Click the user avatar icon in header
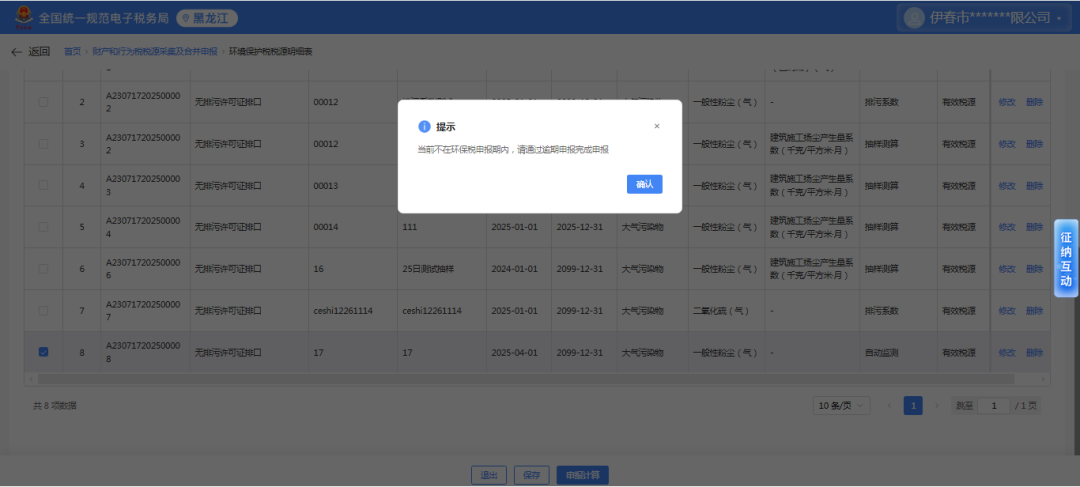The height and width of the screenshot is (487, 1080). pyautogui.click(x=914, y=18)
